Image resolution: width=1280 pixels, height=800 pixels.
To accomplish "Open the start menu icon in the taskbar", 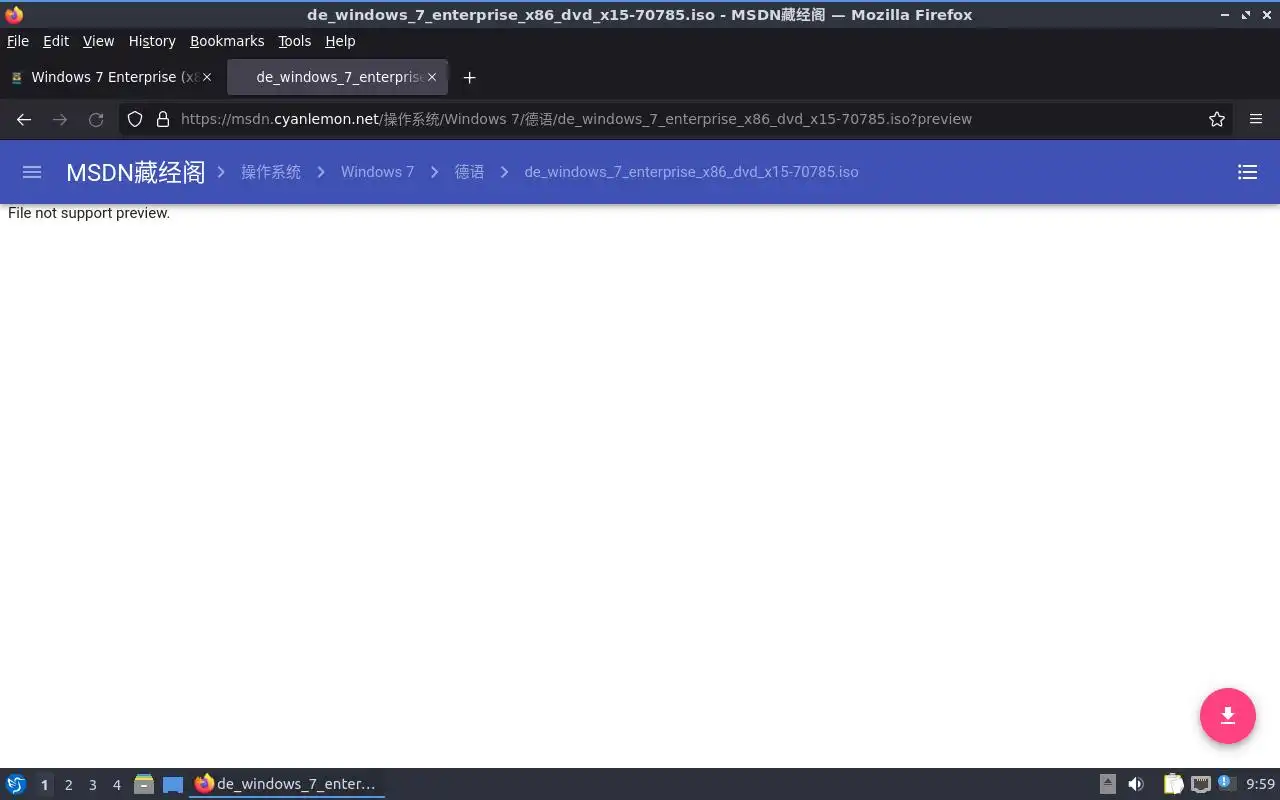I will click(16, 784).
